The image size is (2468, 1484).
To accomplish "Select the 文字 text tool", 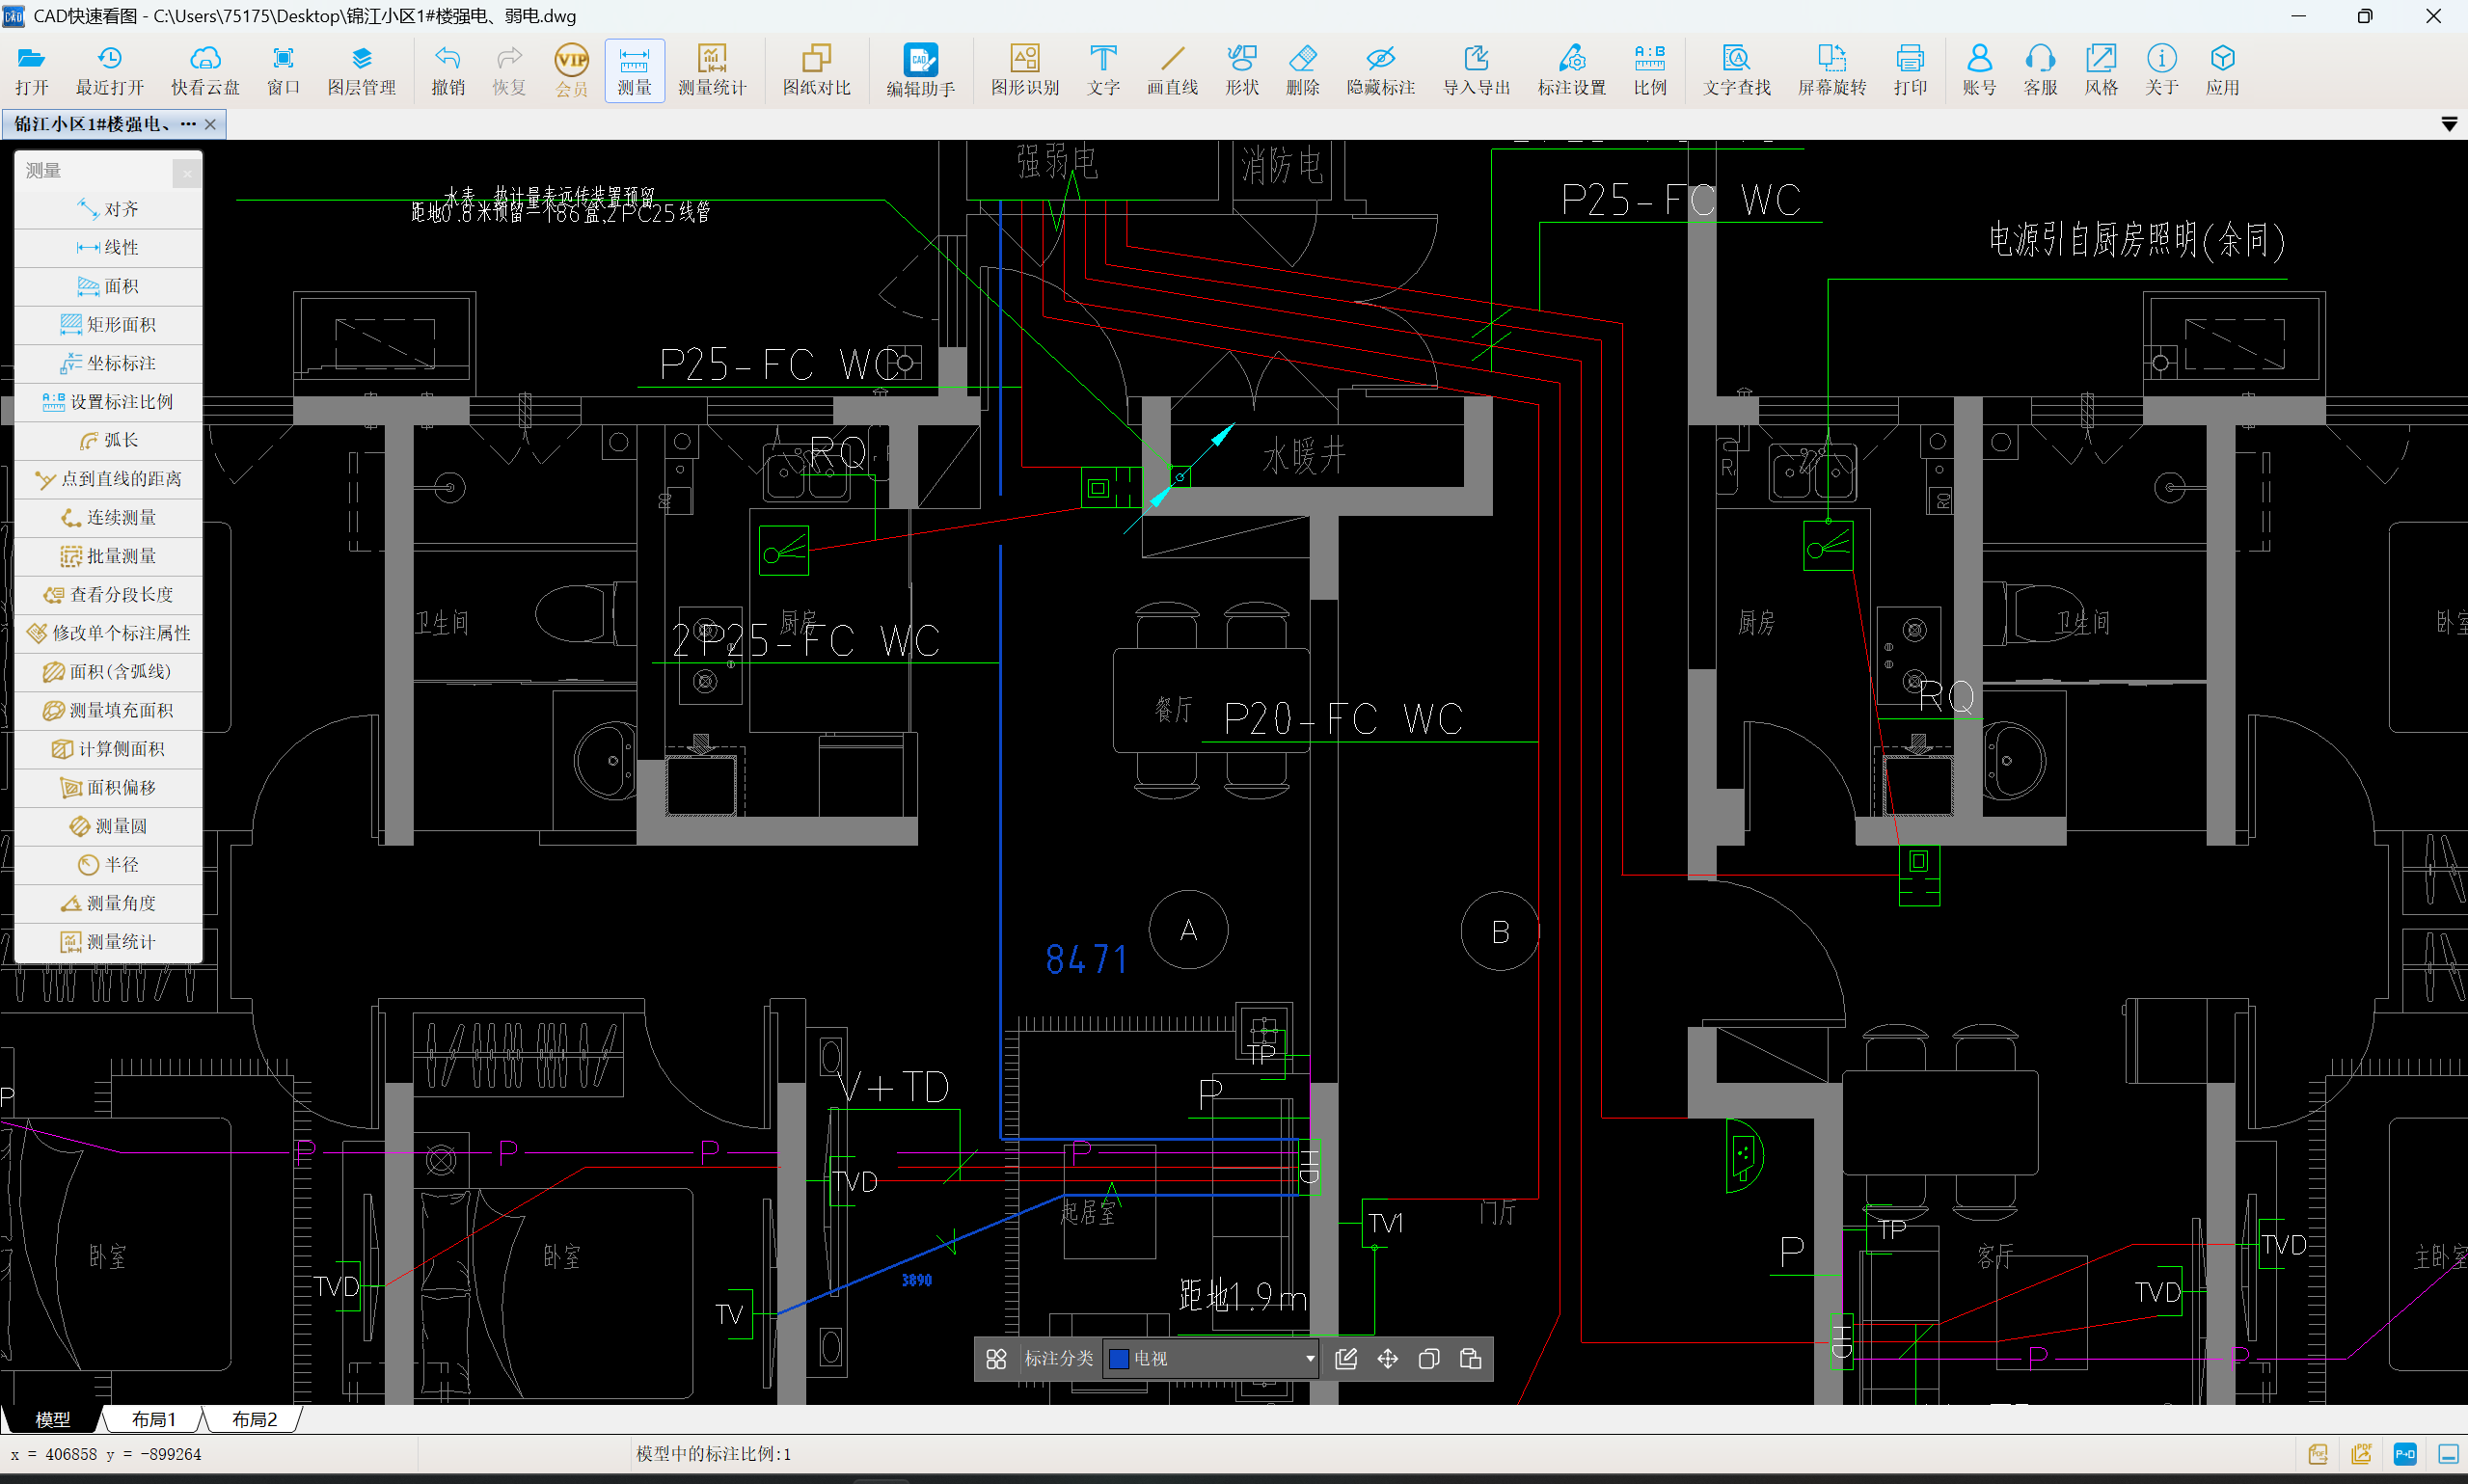I will coord(1104,70).
